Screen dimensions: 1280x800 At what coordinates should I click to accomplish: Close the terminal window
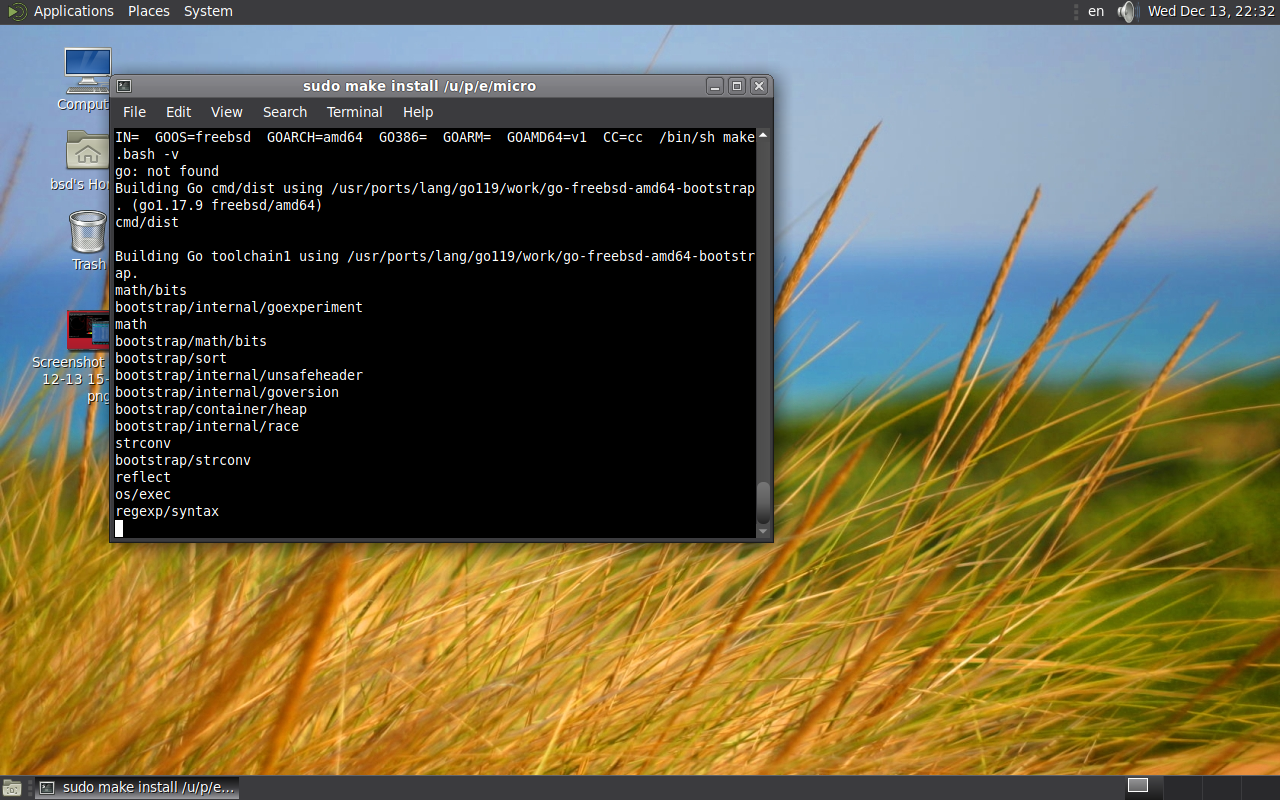pyautogui.click(x=759, y=86)
